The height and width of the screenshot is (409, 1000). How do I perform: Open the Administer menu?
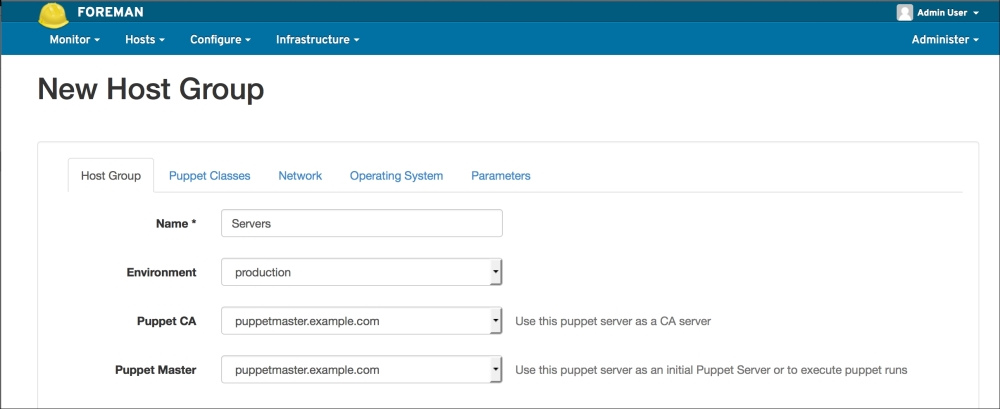click(944, 40)
